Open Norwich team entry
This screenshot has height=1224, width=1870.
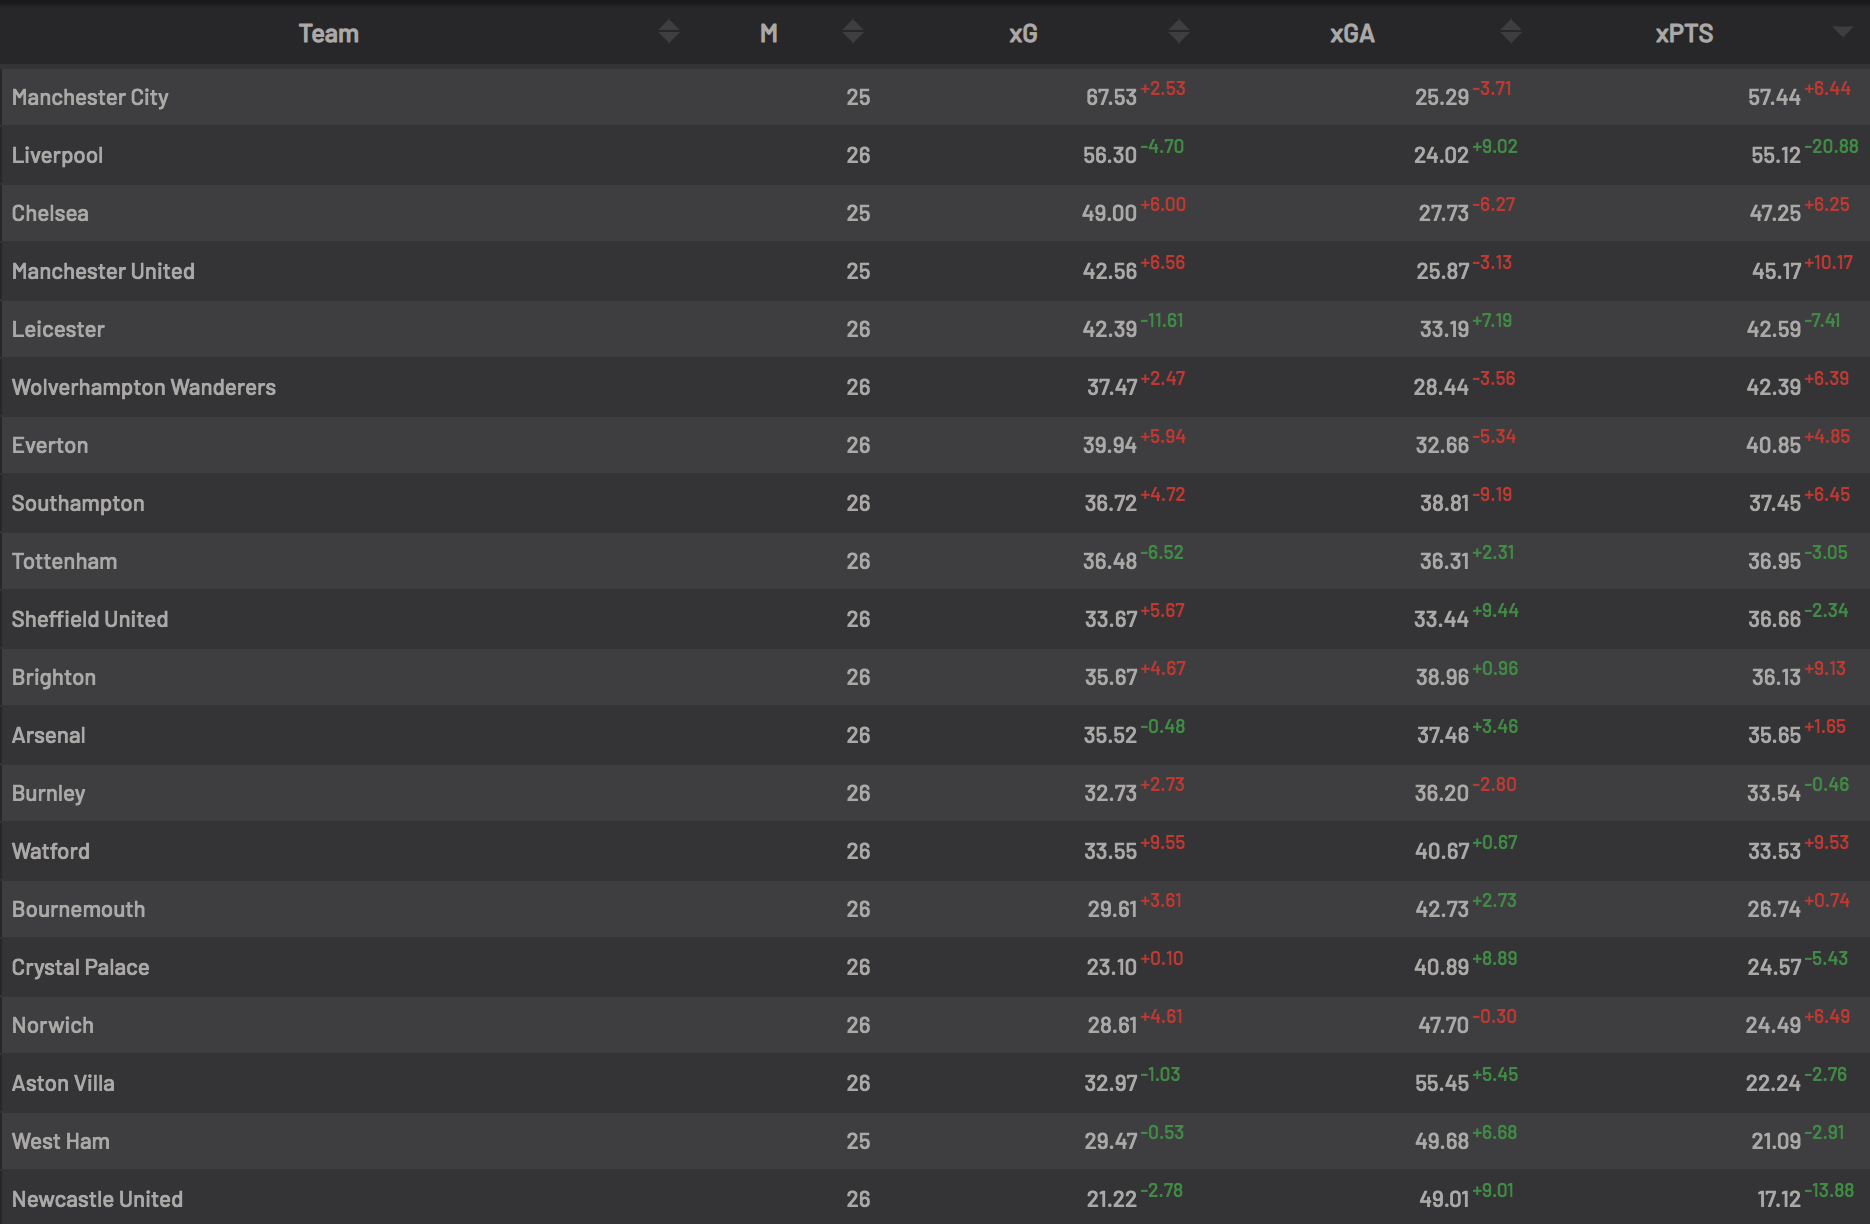(x=53, y=1025)
